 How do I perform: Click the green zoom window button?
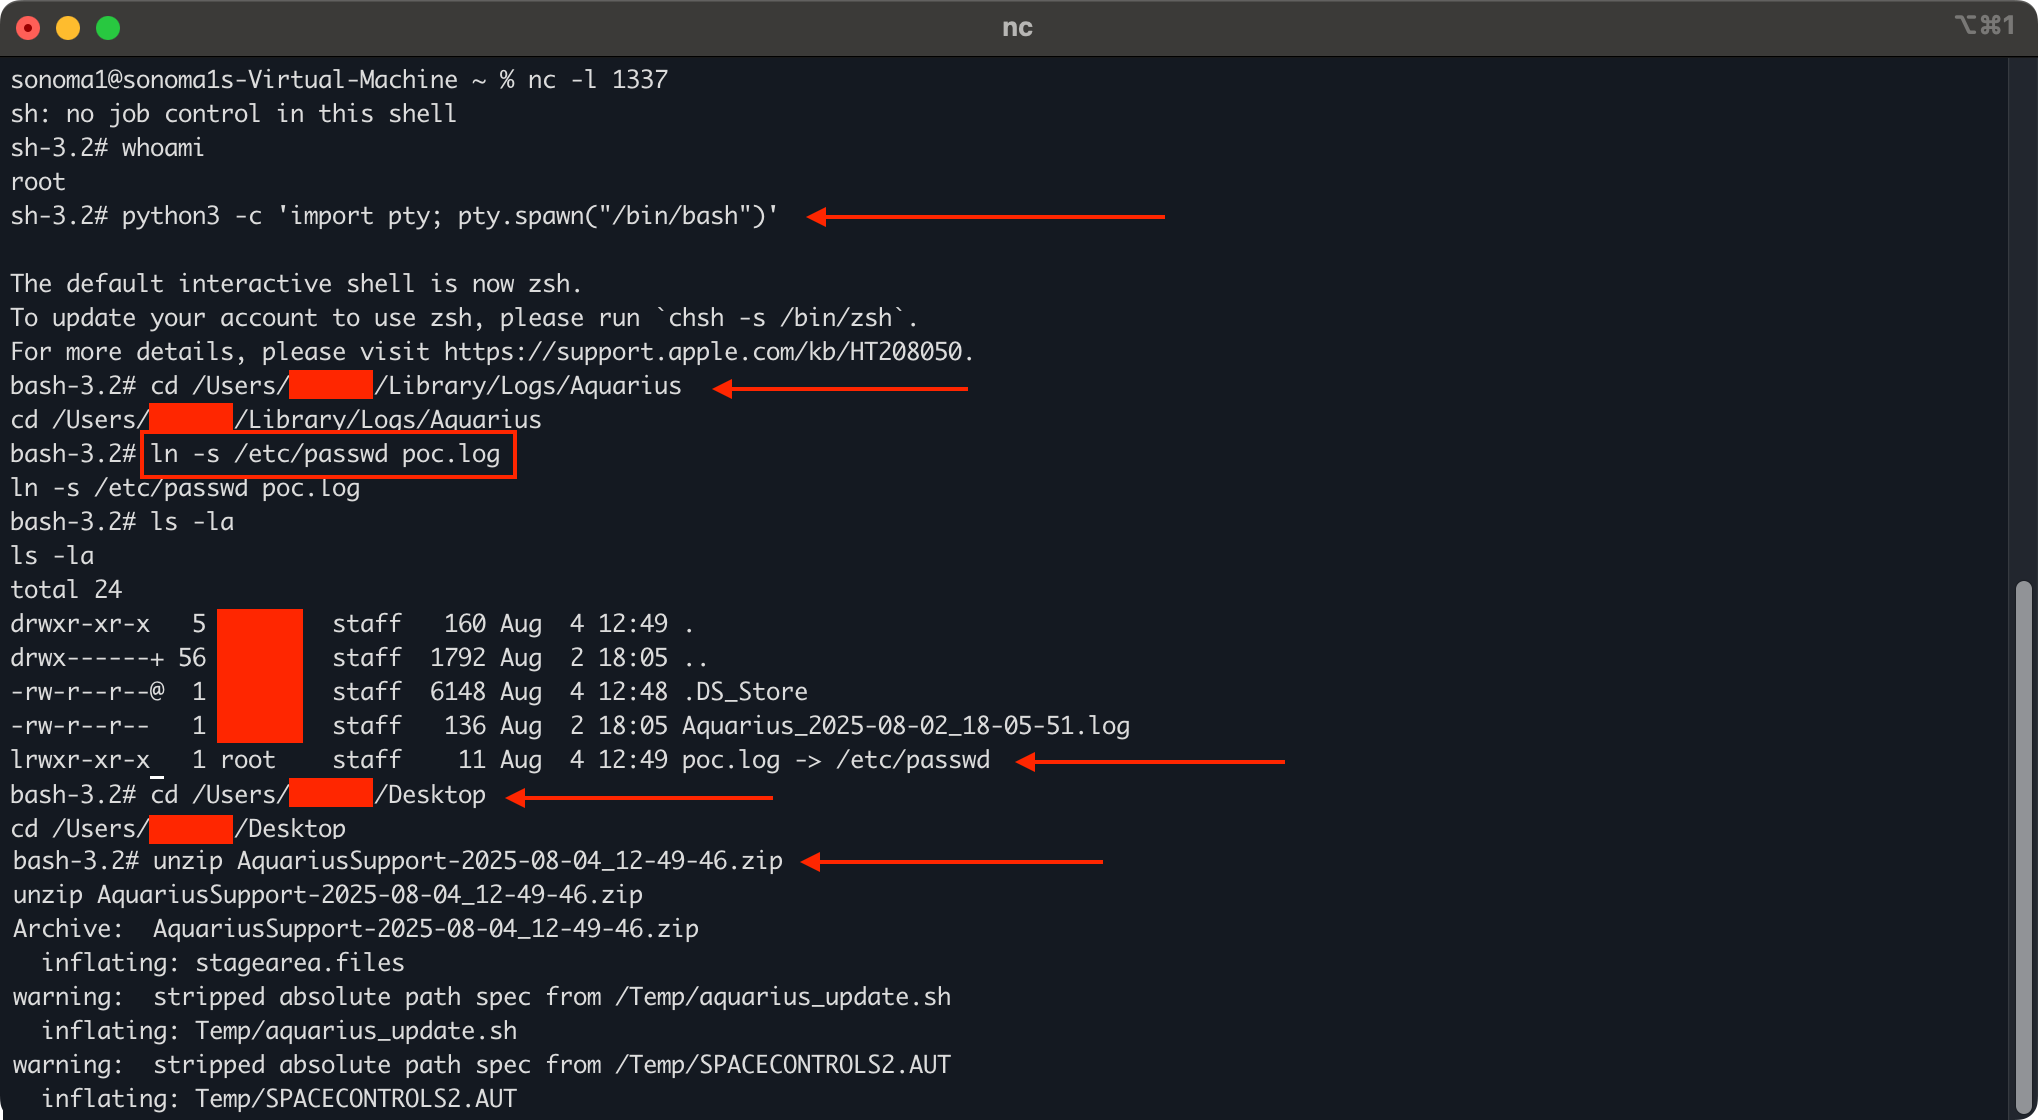tap(108, 28)
